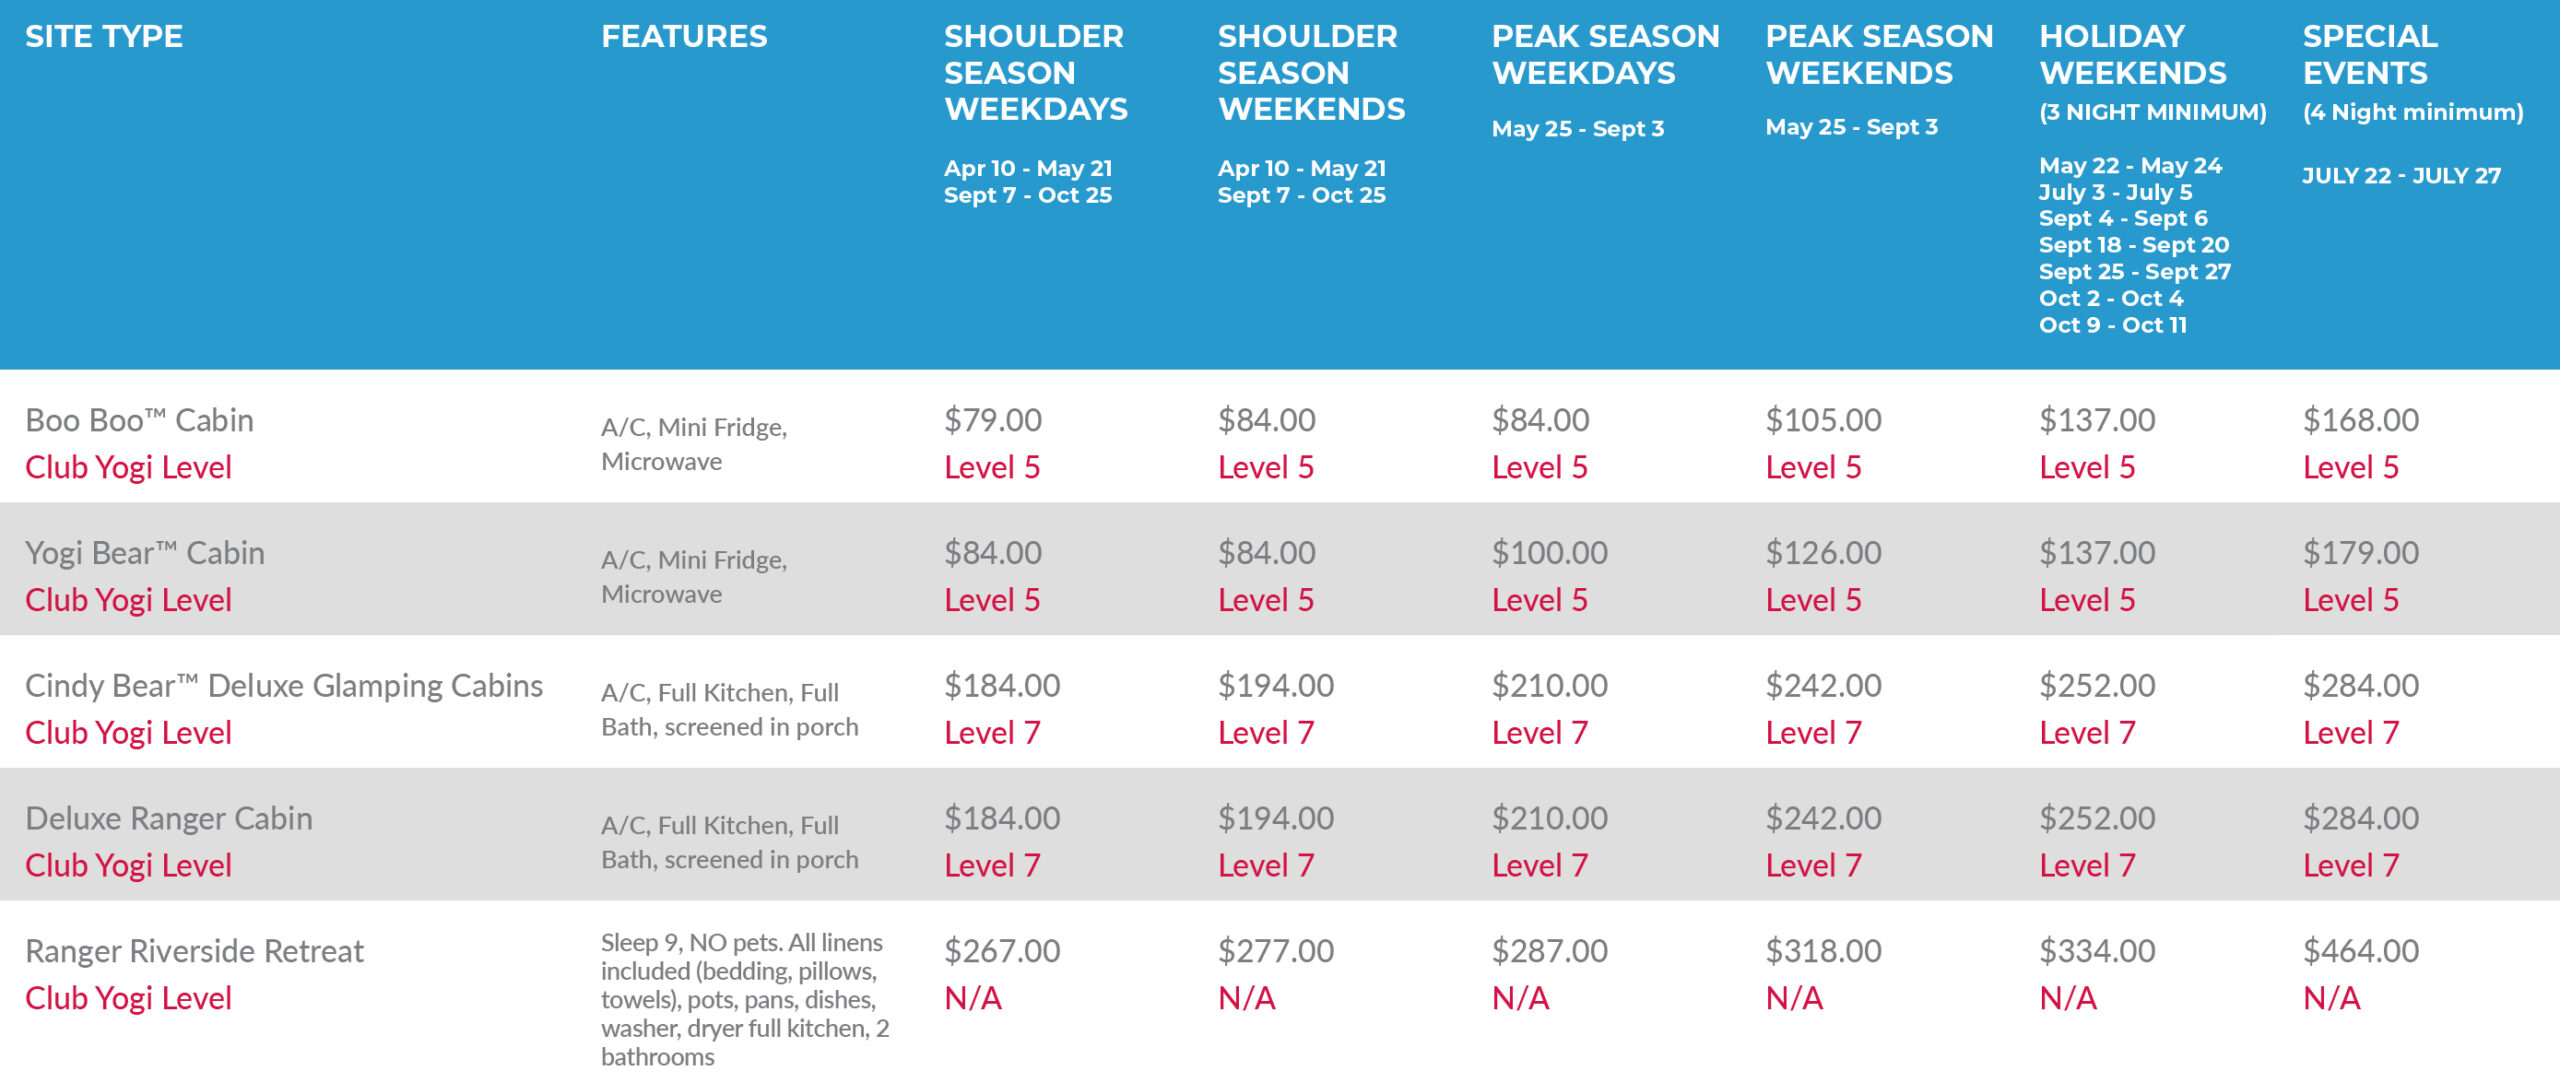Open Club Yogi Level under Deluxe Ranger Cabin
The width and height of the screenshot is (2560, 1083).
pyautogui.click(x=128, y=865)
